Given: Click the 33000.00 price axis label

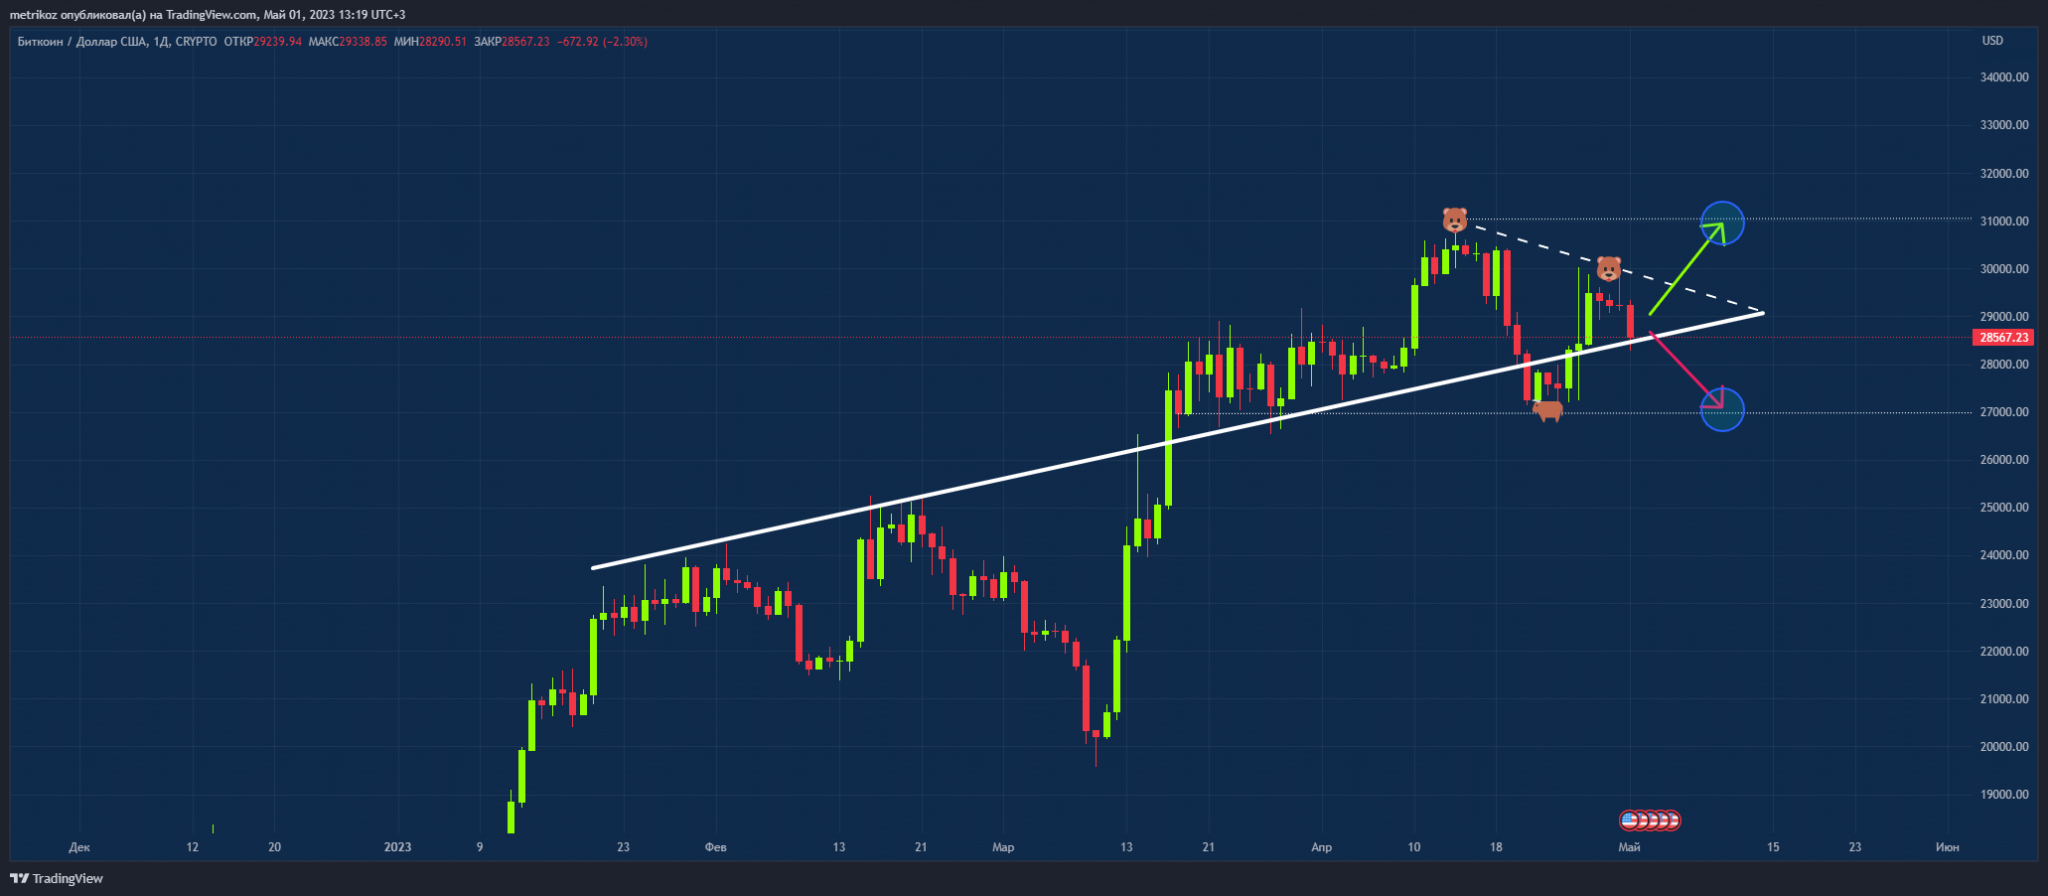Looking at the screenshot, I should [2004, 125].
